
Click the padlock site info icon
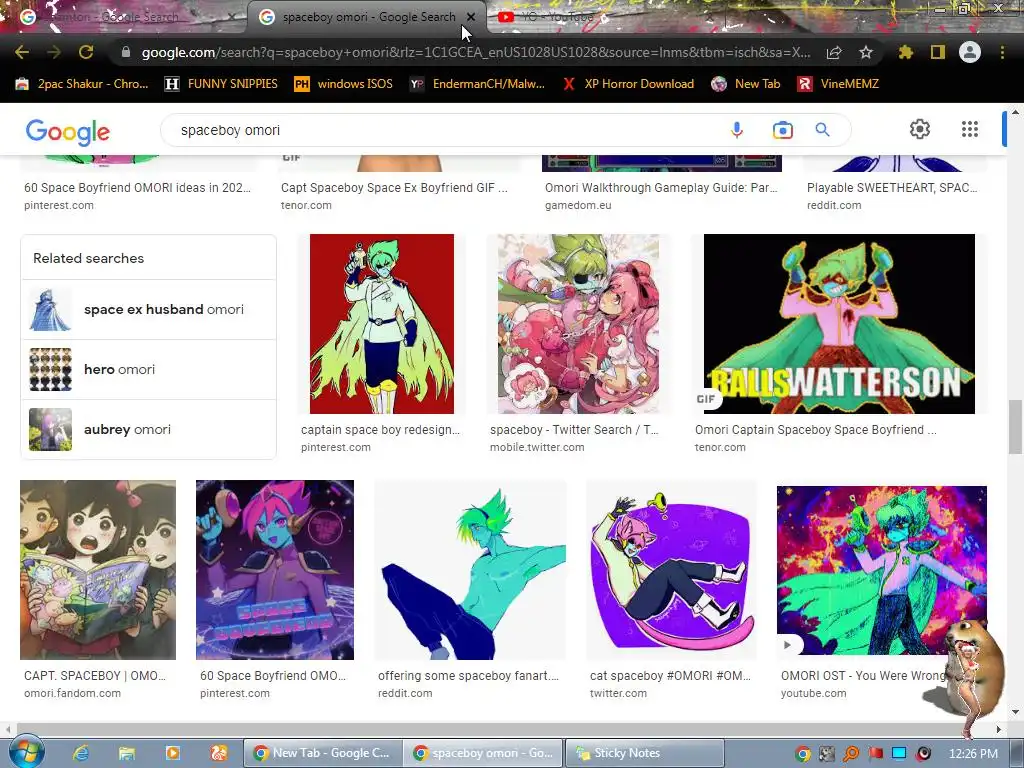126,52
